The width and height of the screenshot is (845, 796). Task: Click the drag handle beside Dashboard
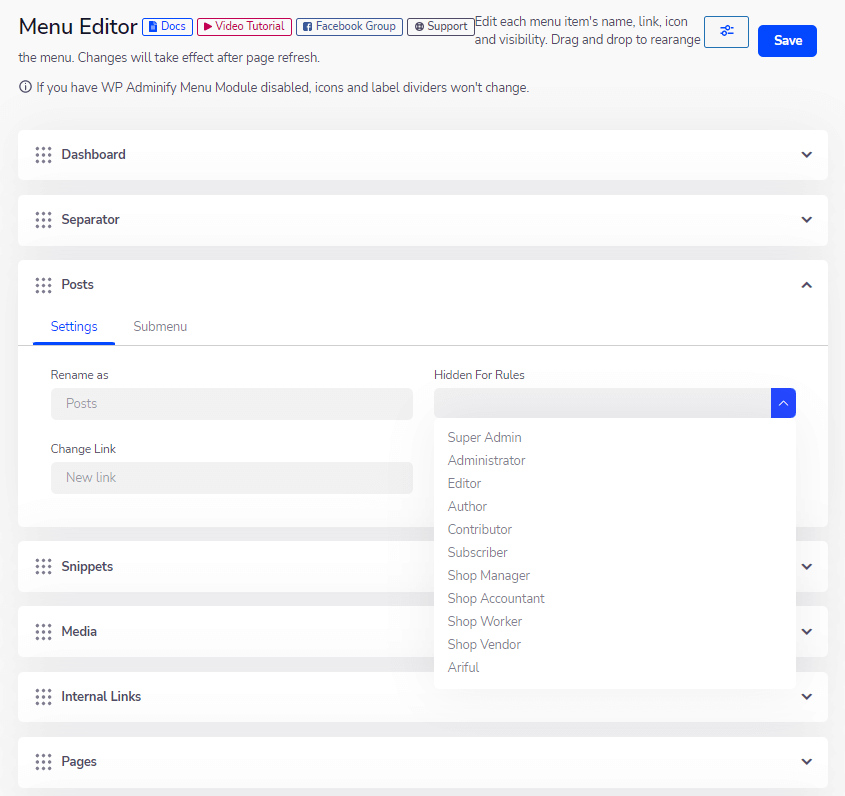coord(43,154)
